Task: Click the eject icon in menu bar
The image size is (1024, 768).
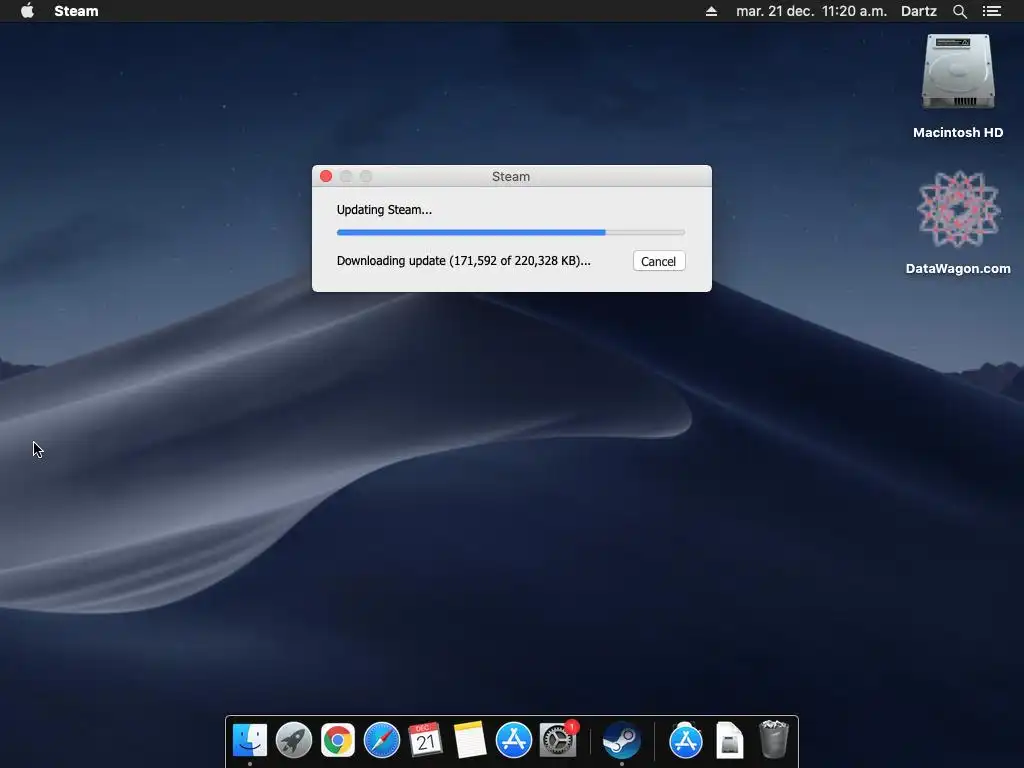Action: pyautogui.click(x=711, y=11)
